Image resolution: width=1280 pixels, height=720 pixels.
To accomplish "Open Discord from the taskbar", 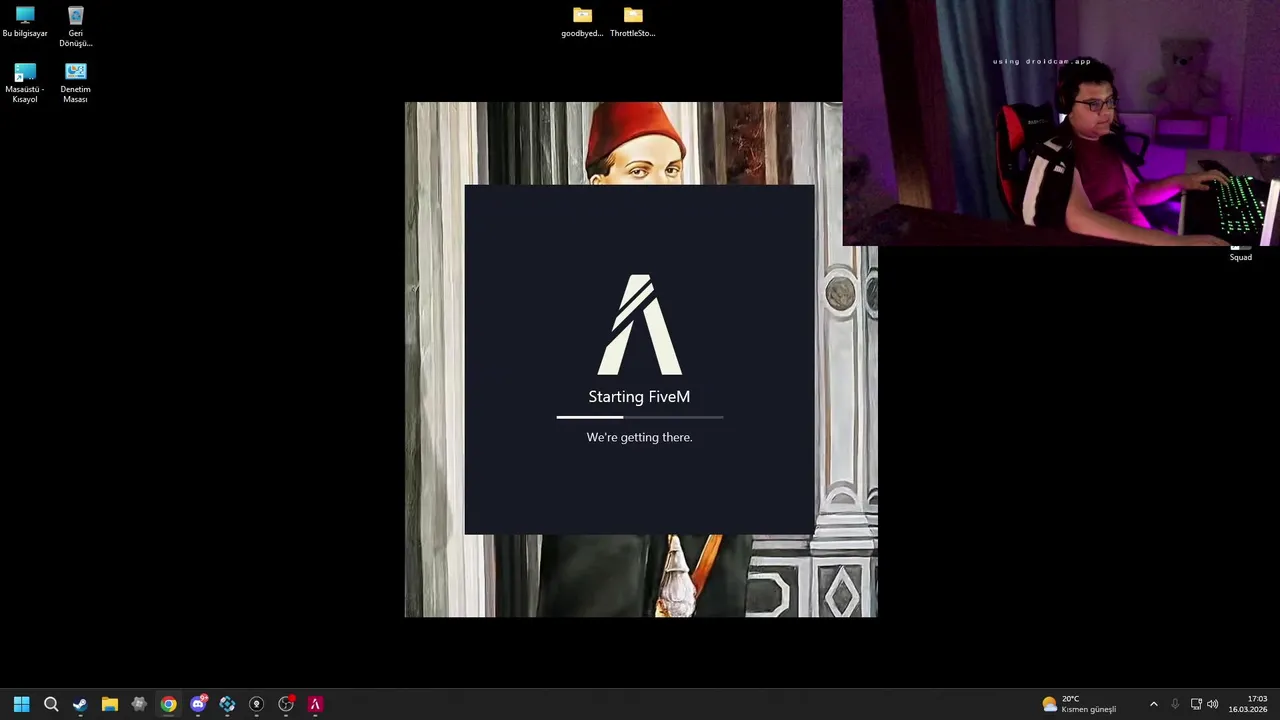I will tap(198, 704).
